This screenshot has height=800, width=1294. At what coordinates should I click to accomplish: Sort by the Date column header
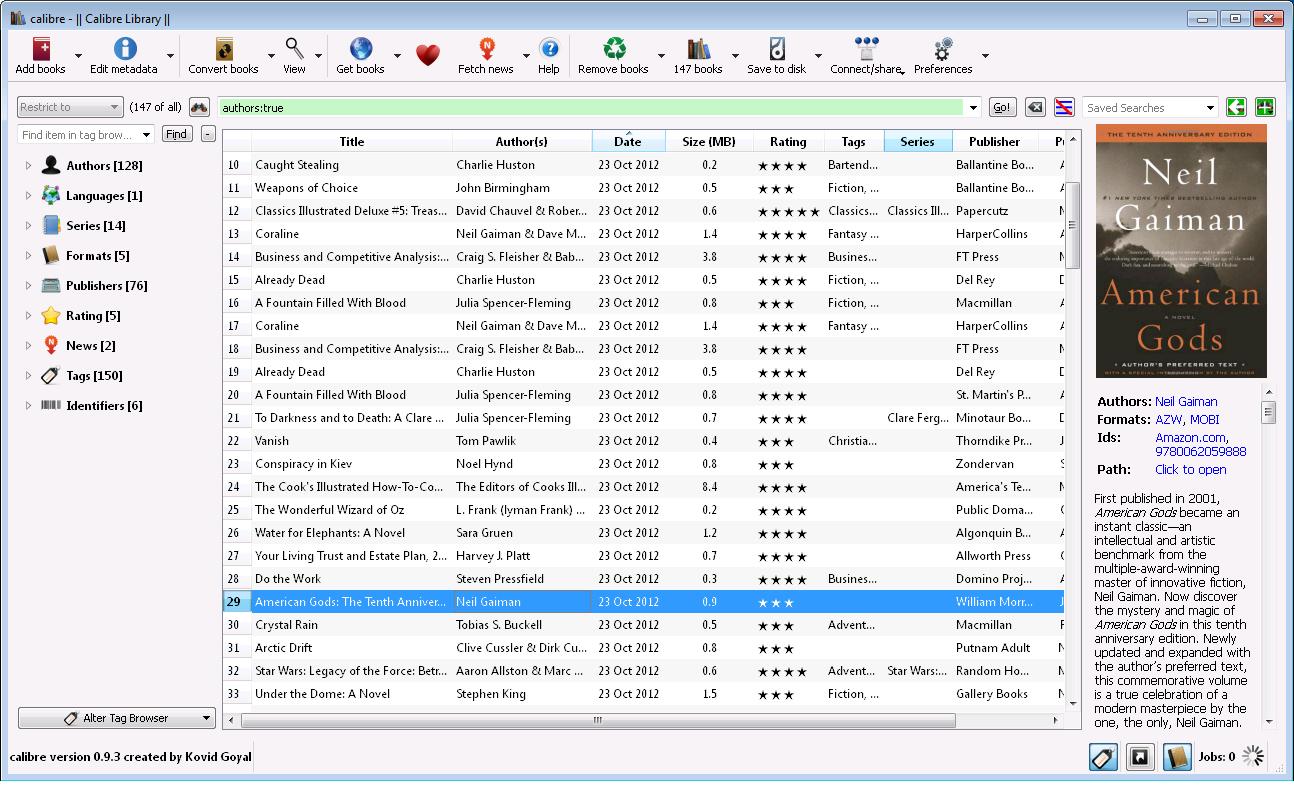click(628, 141)
